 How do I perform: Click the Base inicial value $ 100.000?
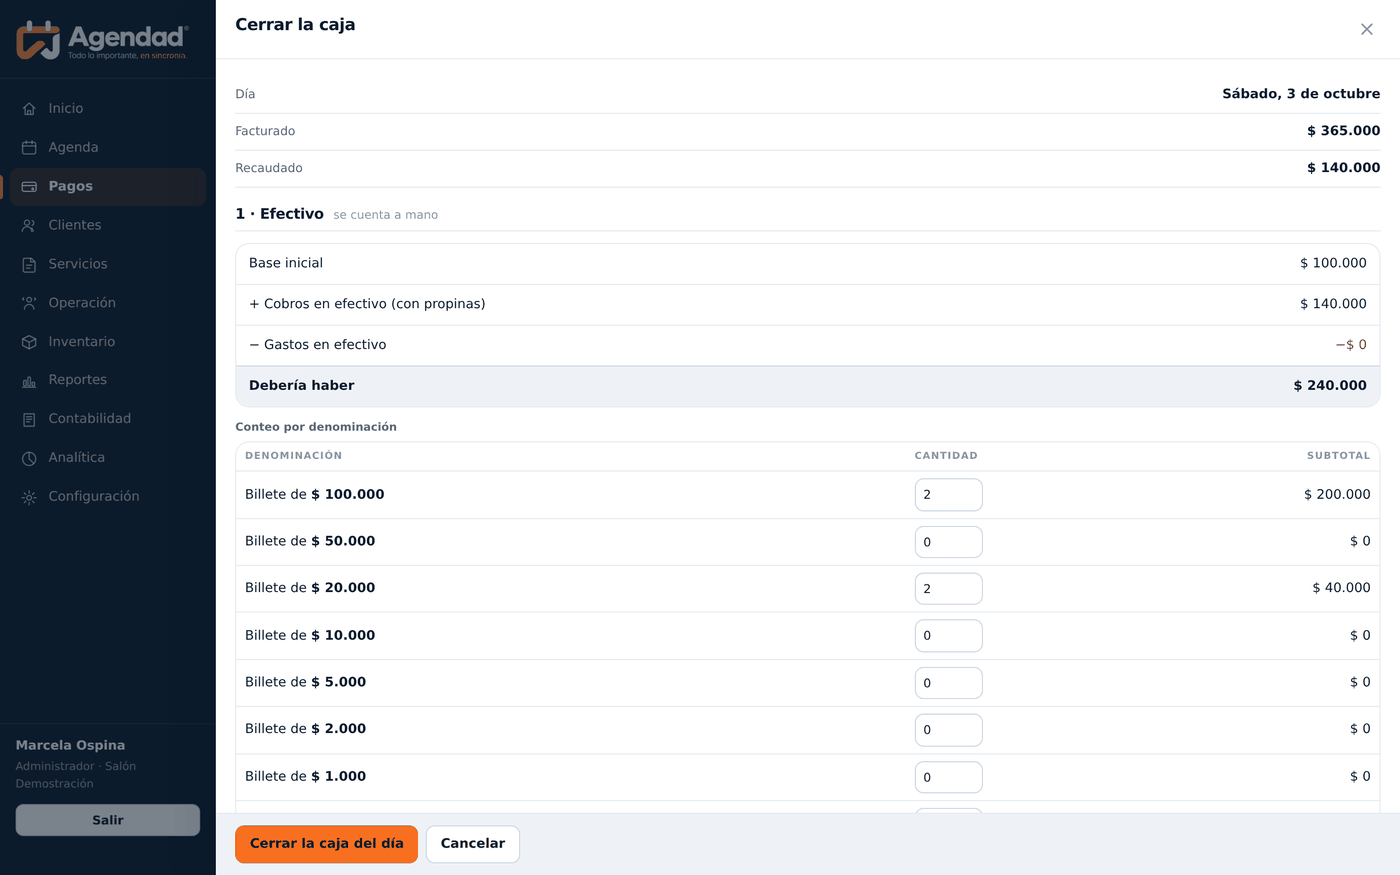pos(1333,263)
